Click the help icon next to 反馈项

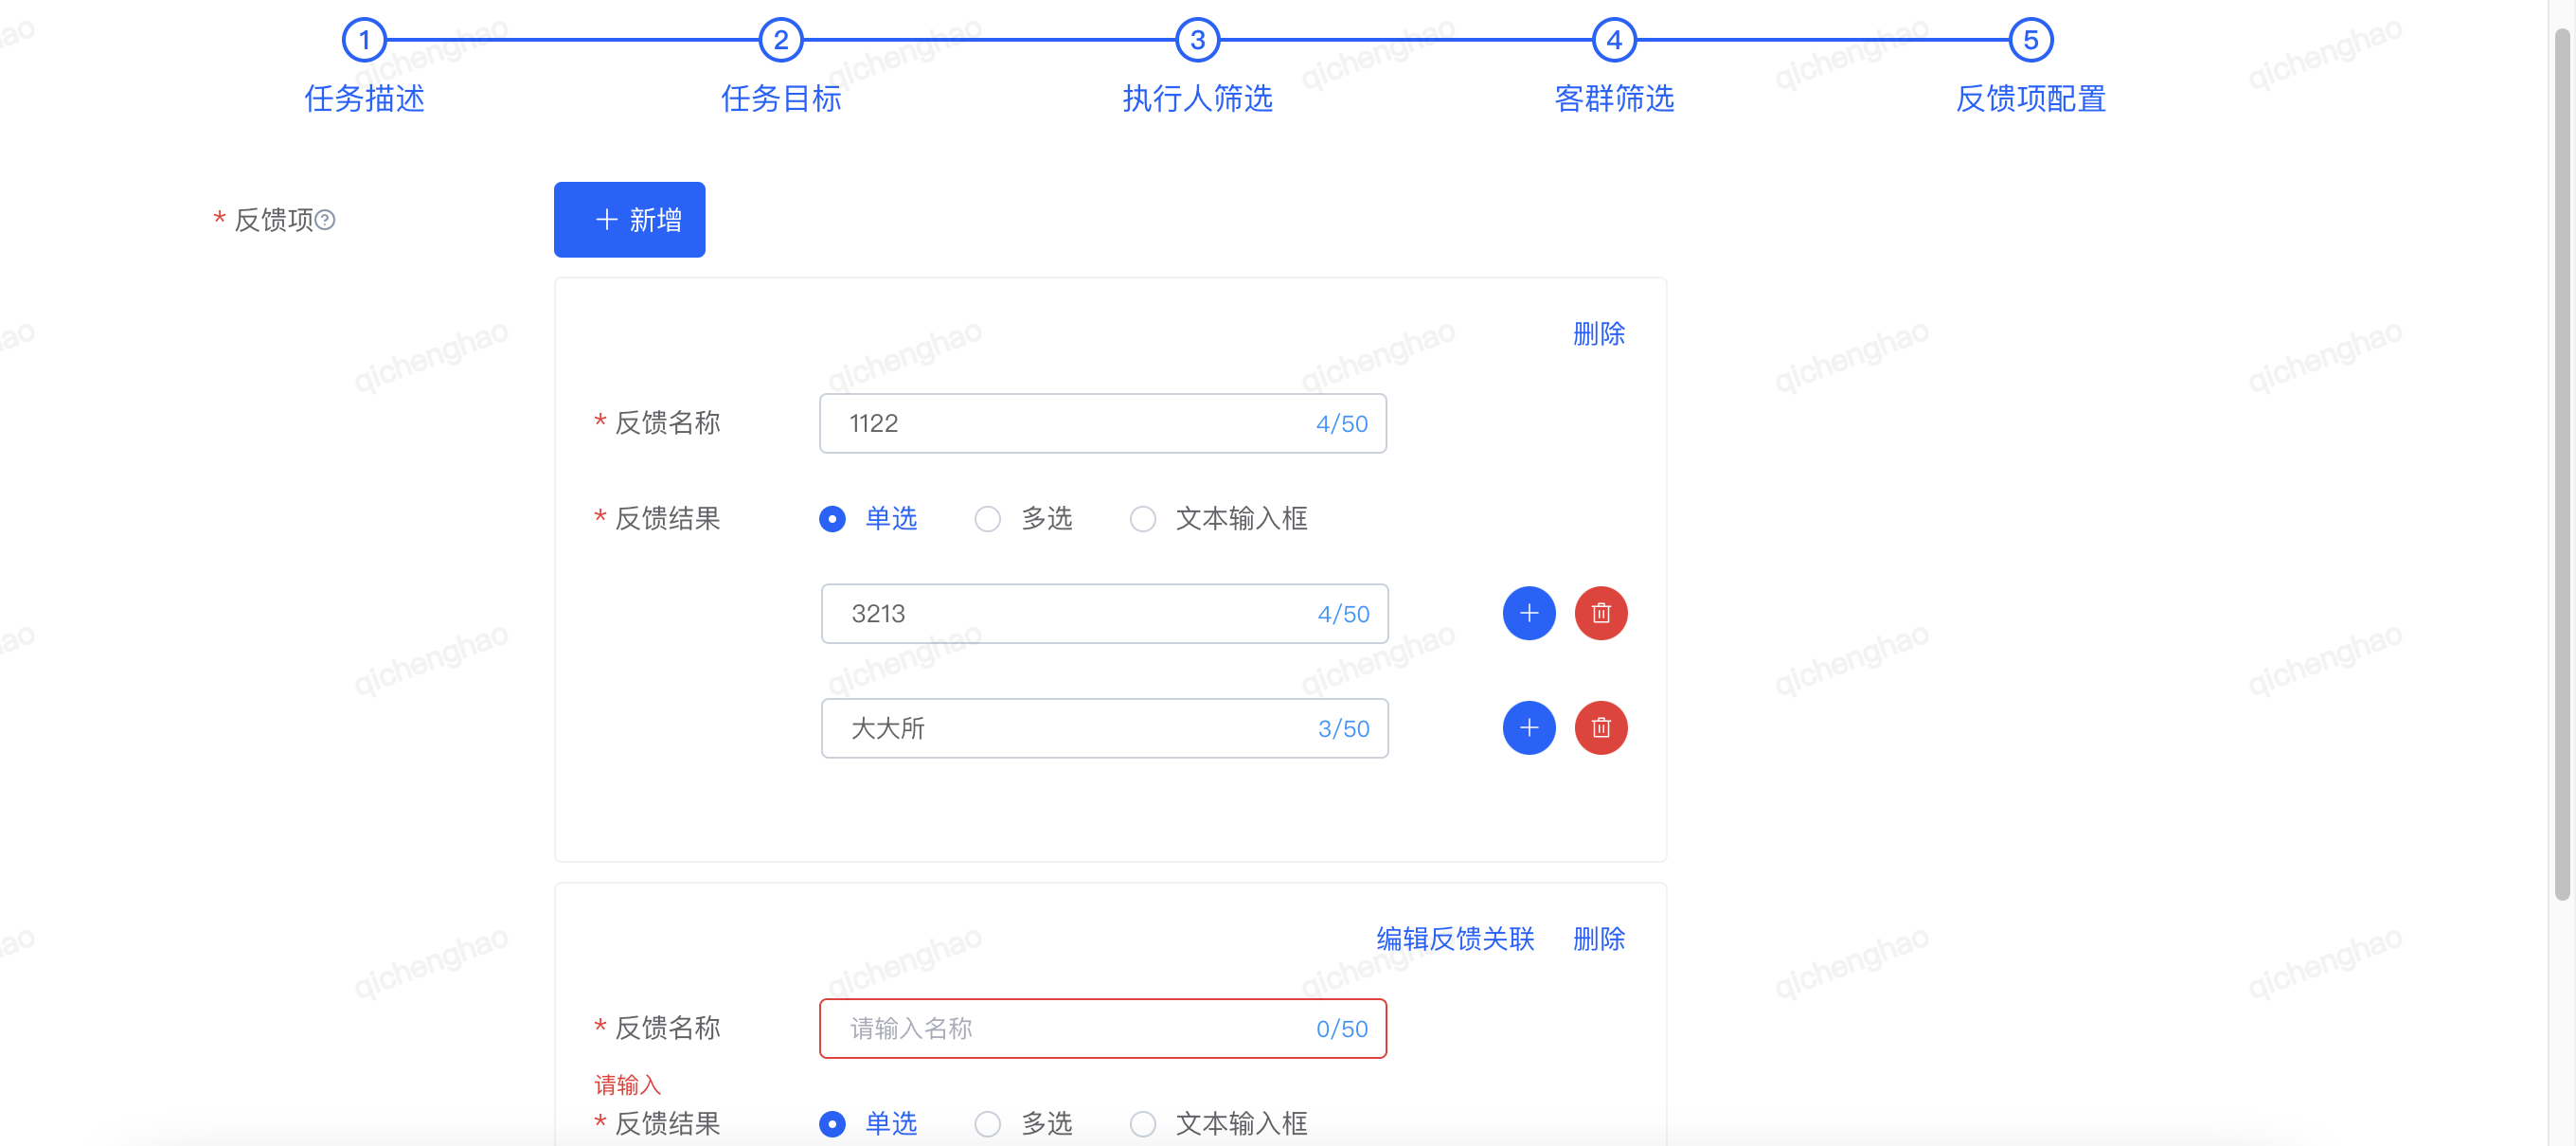325,220
